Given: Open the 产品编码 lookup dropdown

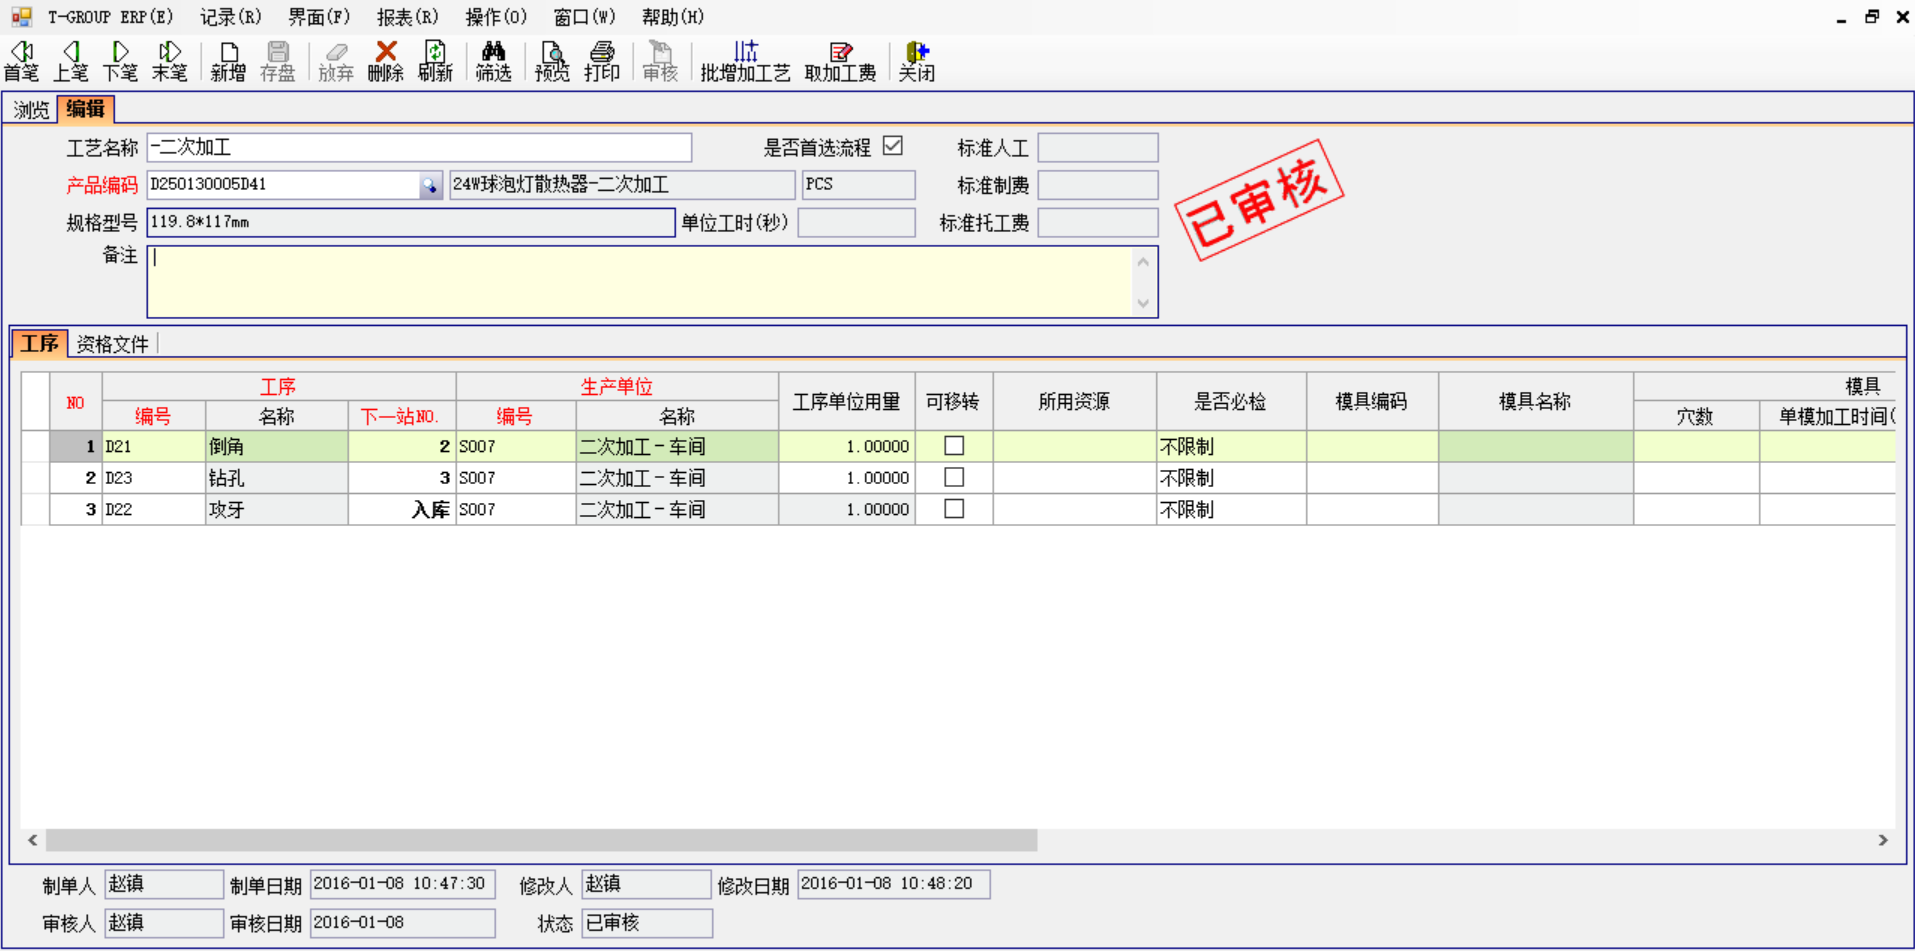Looking at the screenshot, I should tap(430, 185).
